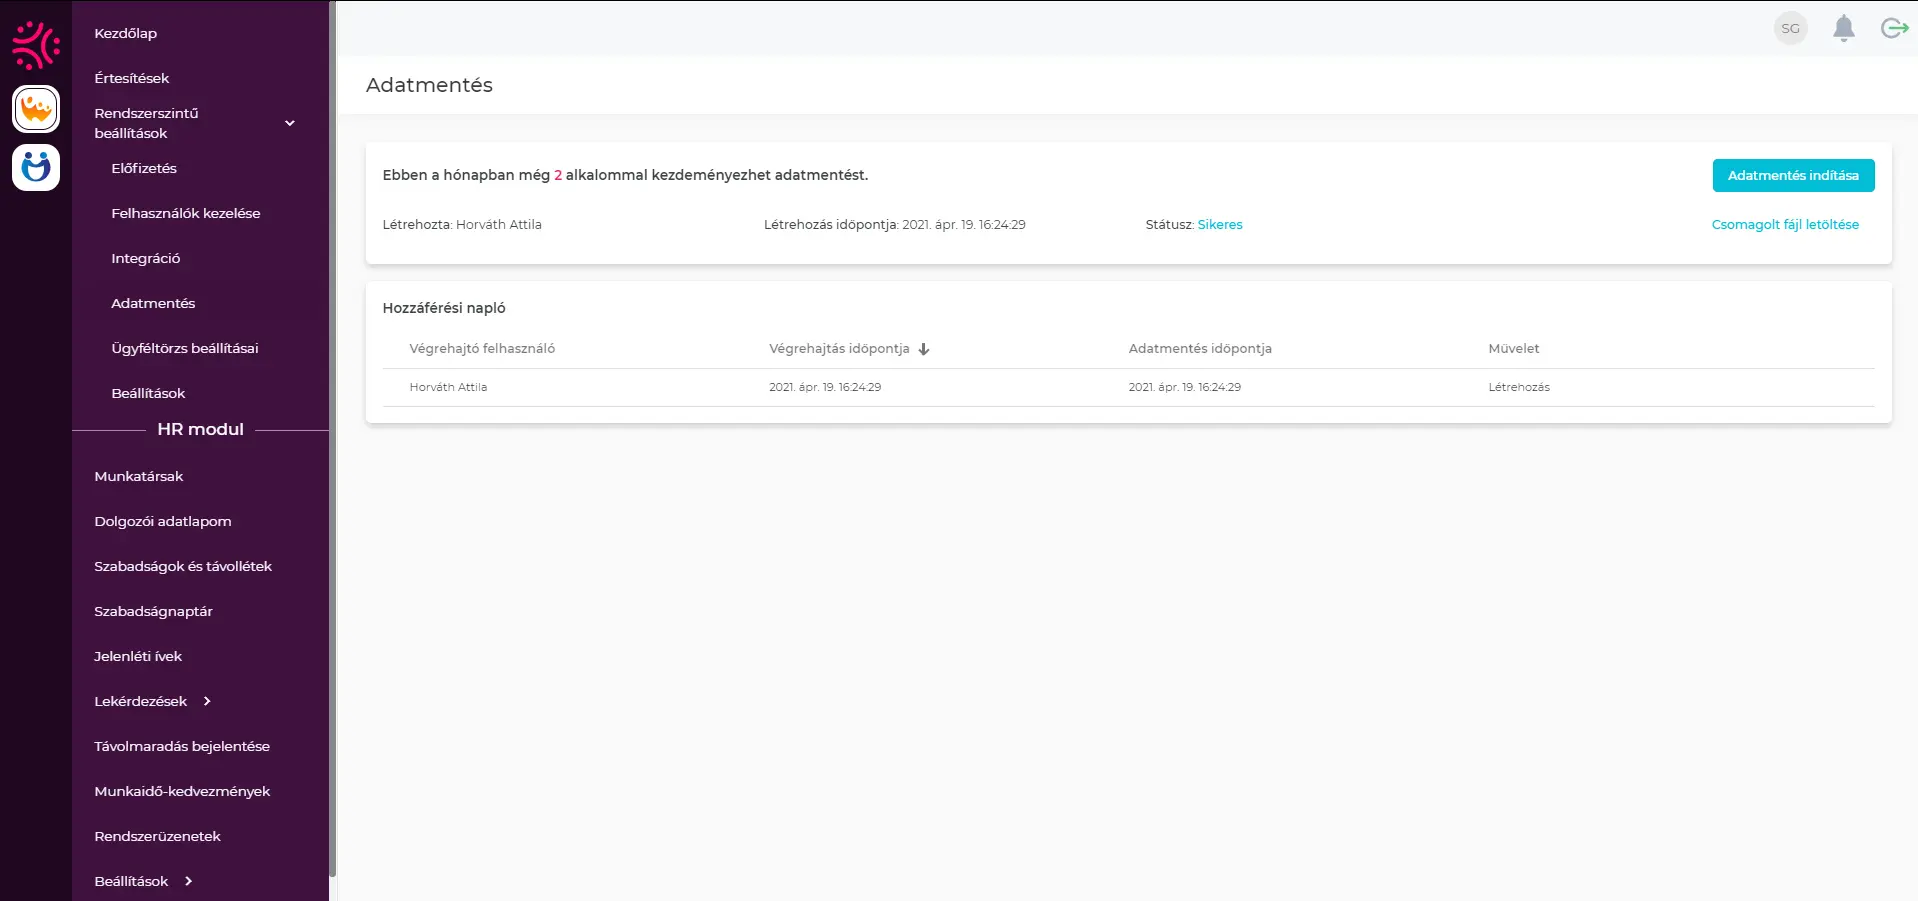Open the Előfizetés menu entry
The width and height of the screenshot is (1918, 901).
point(144,168)
